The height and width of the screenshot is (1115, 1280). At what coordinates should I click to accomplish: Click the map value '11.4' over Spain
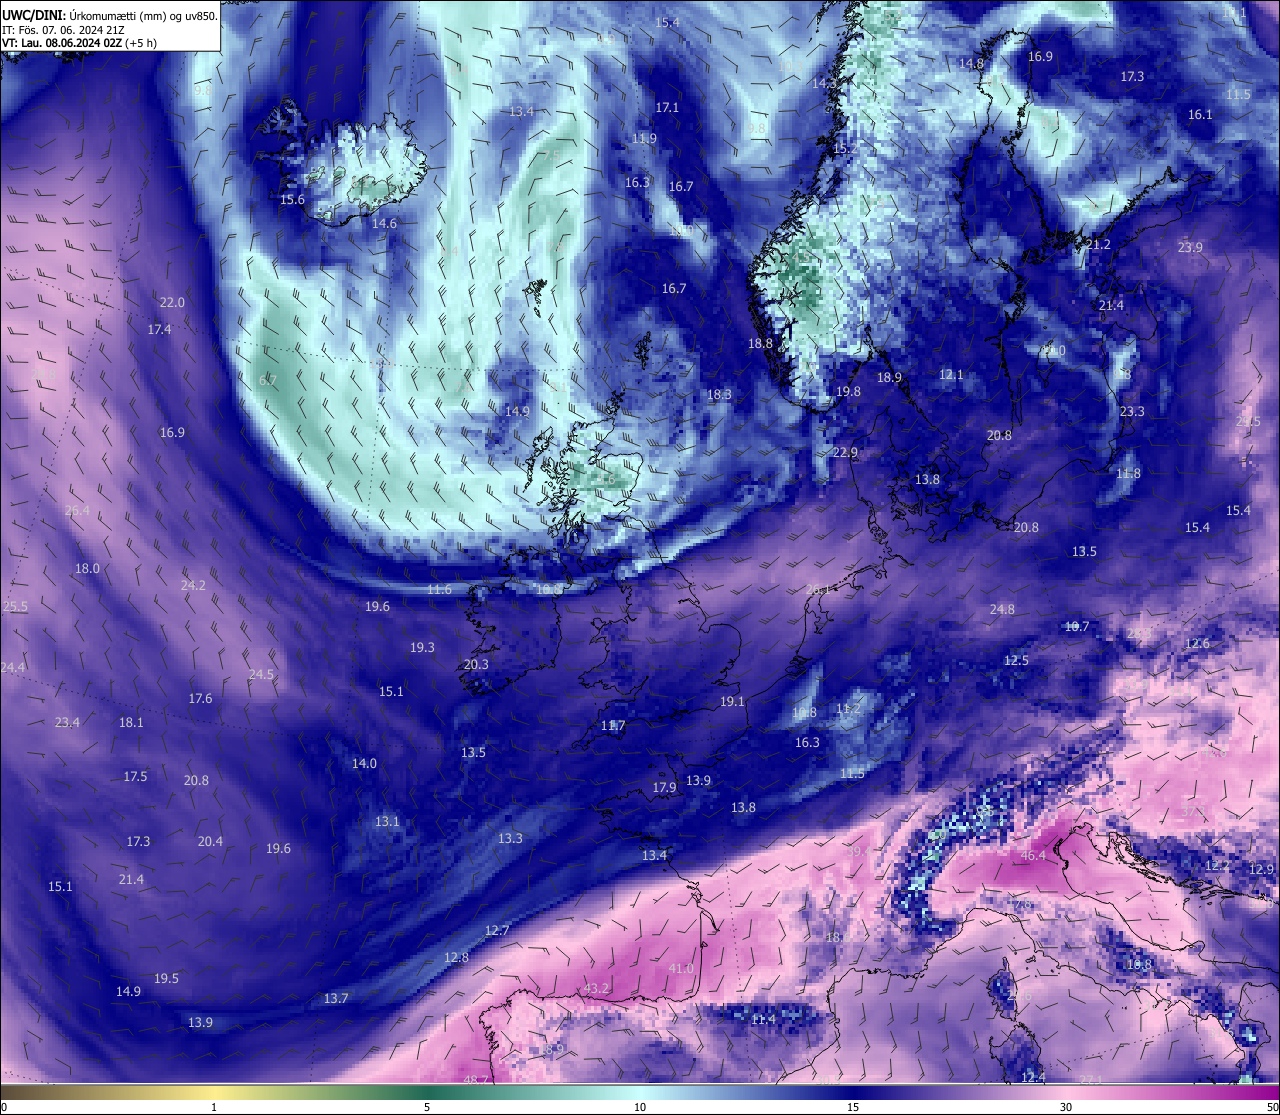(x=763, y=1018)
